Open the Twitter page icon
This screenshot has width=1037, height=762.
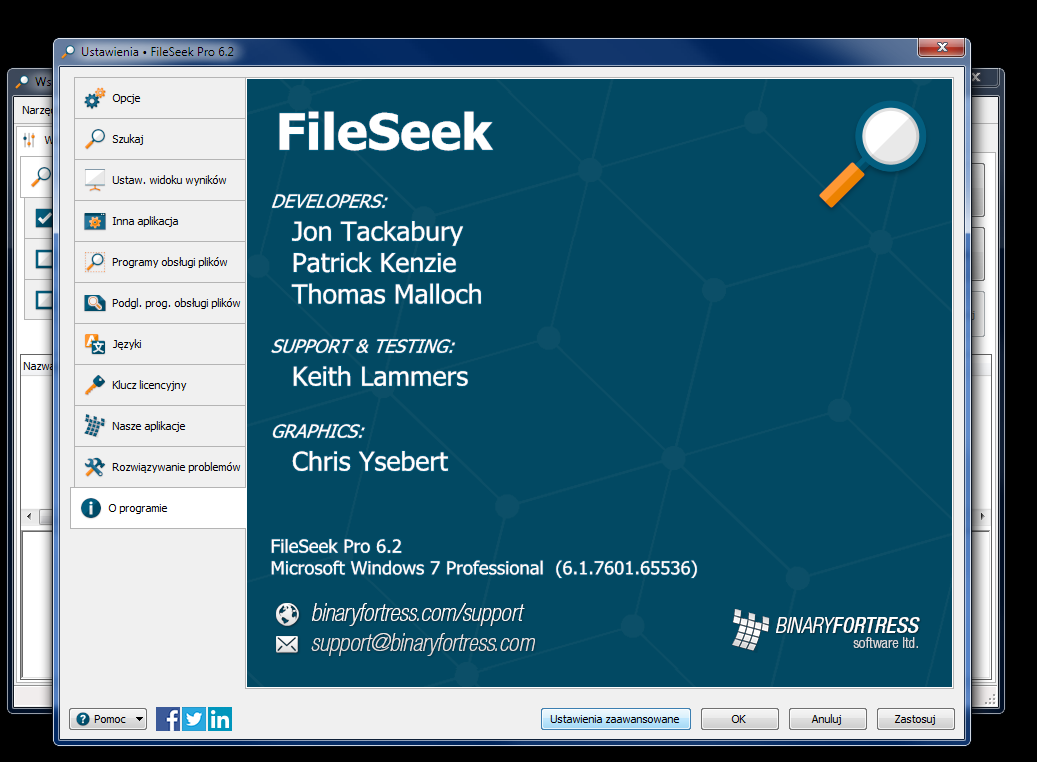[x=194, y=719]
